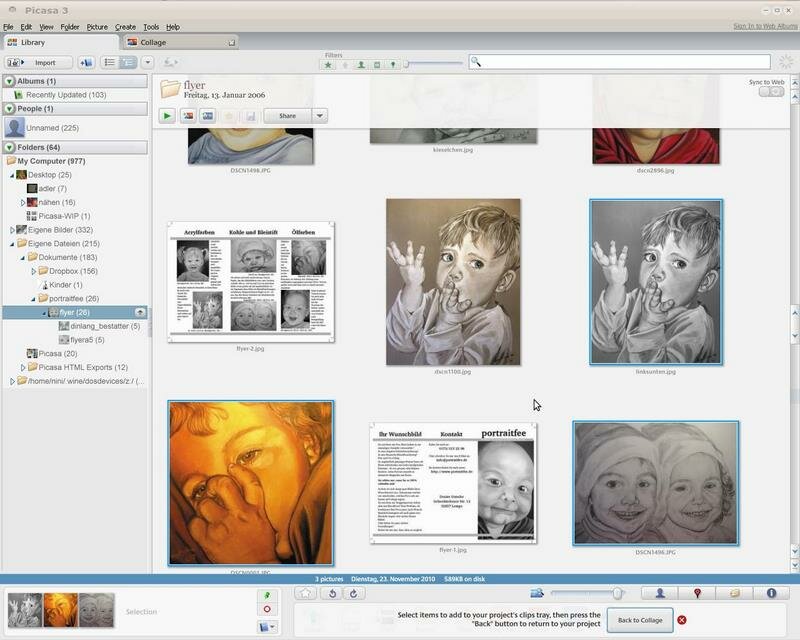Play the flyer folder slideshow
This screenshot has width=800, height=640.
tap(167, 116)
